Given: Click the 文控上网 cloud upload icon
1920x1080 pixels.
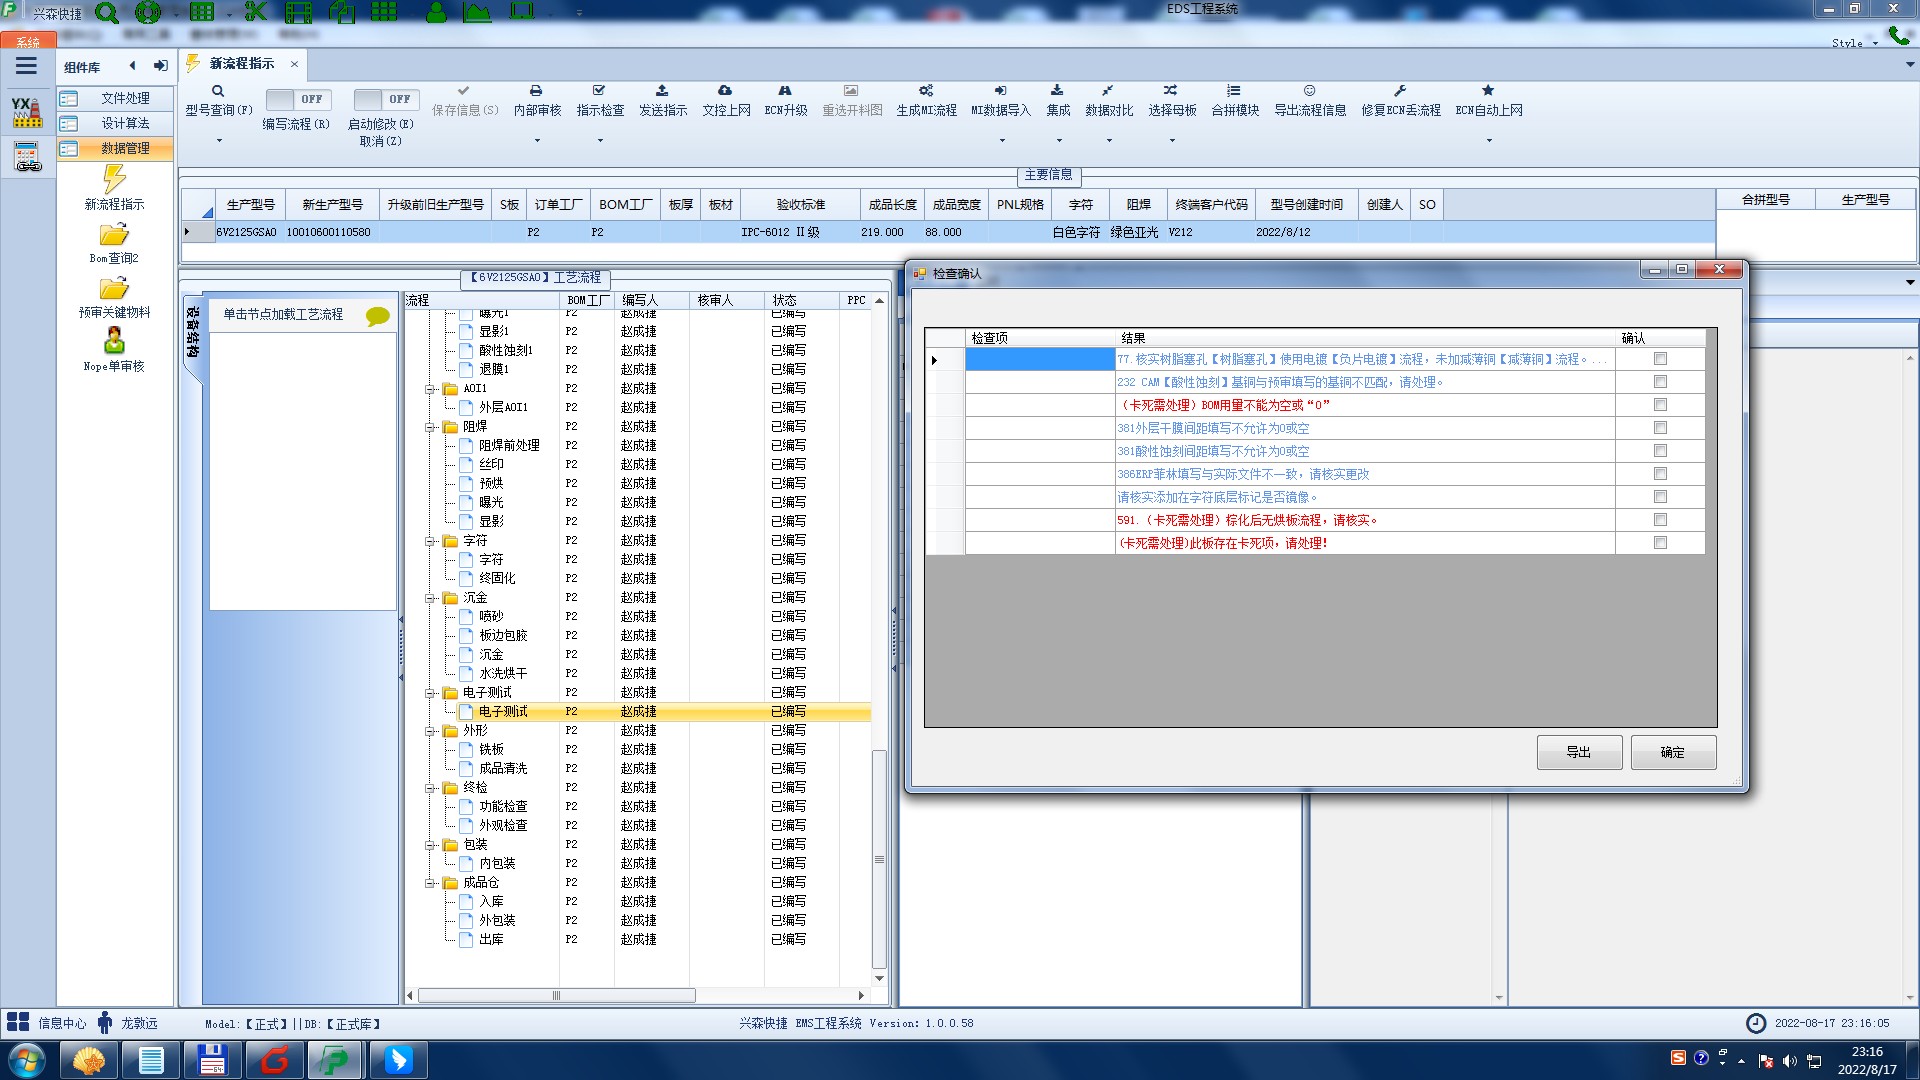Looking at the screenshot, I should point(725,91).
